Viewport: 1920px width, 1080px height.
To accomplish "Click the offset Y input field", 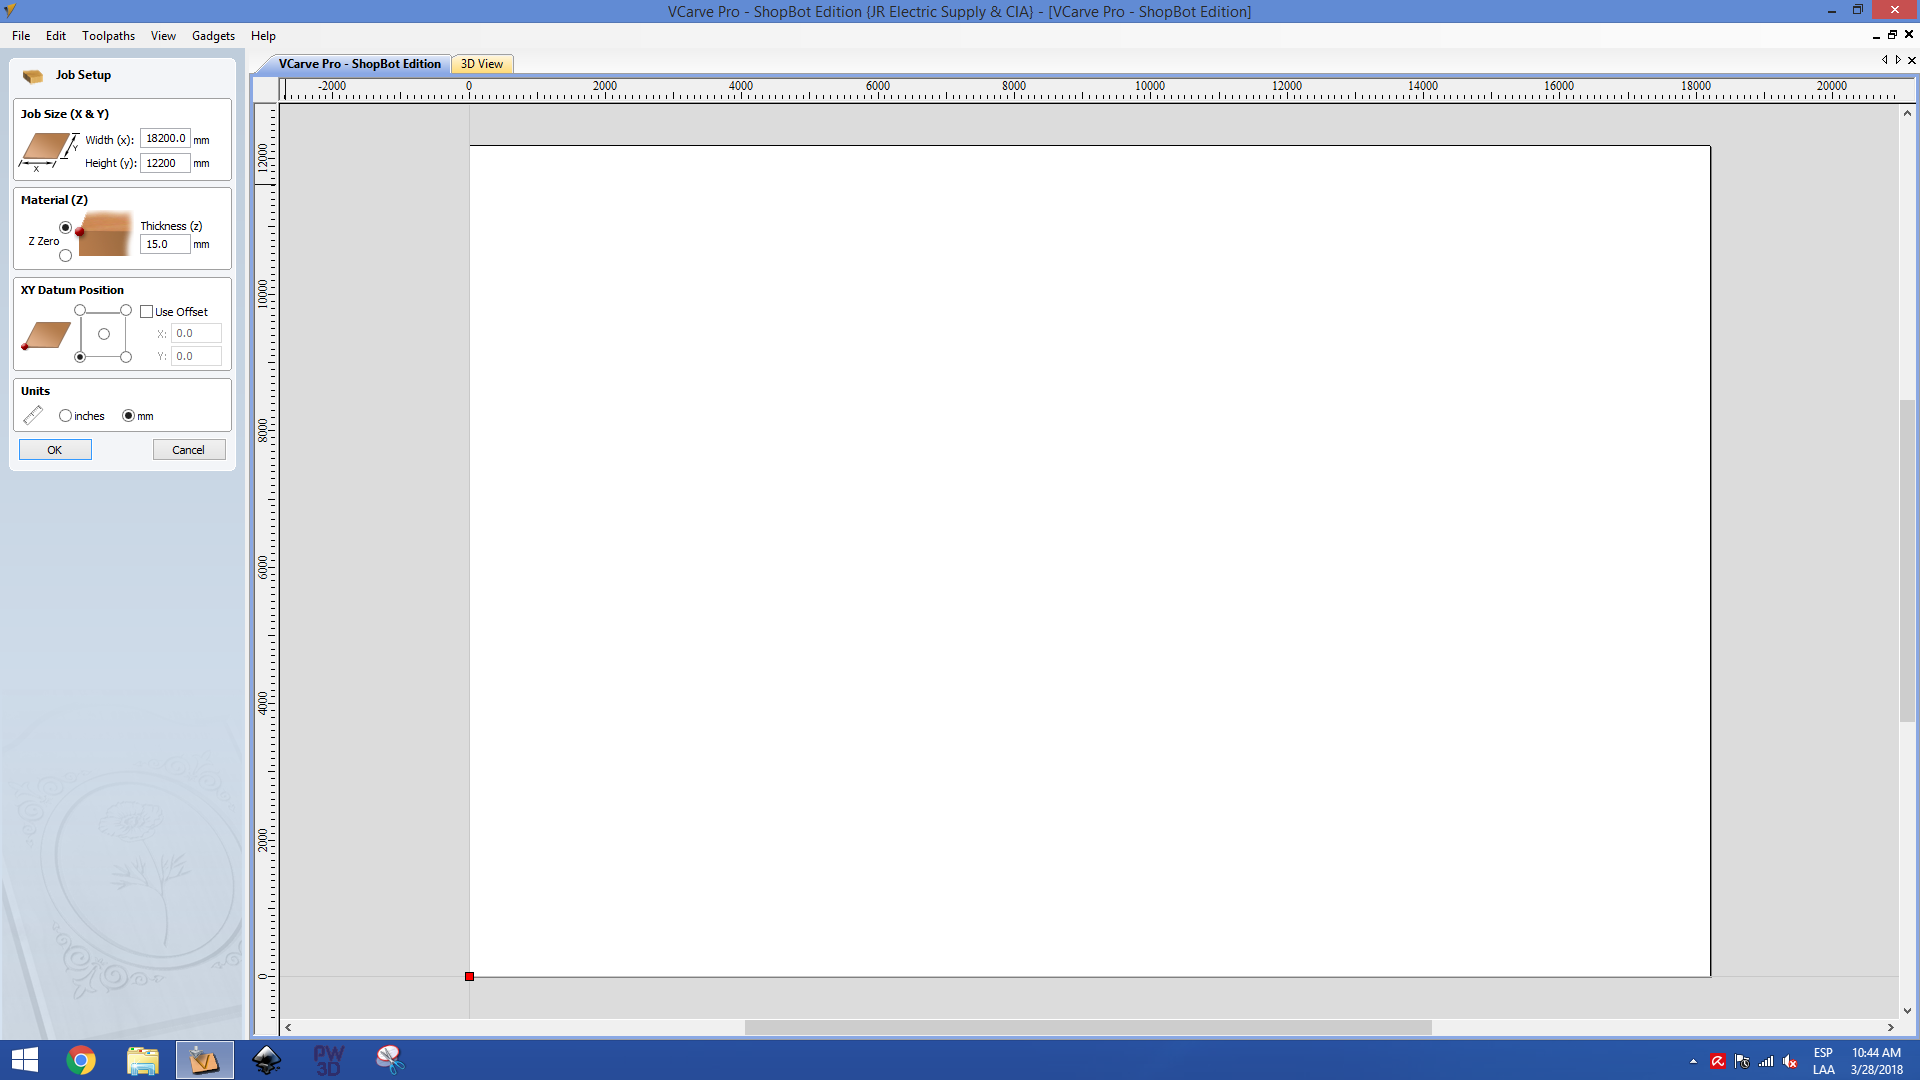I will (x=196, y=356).
